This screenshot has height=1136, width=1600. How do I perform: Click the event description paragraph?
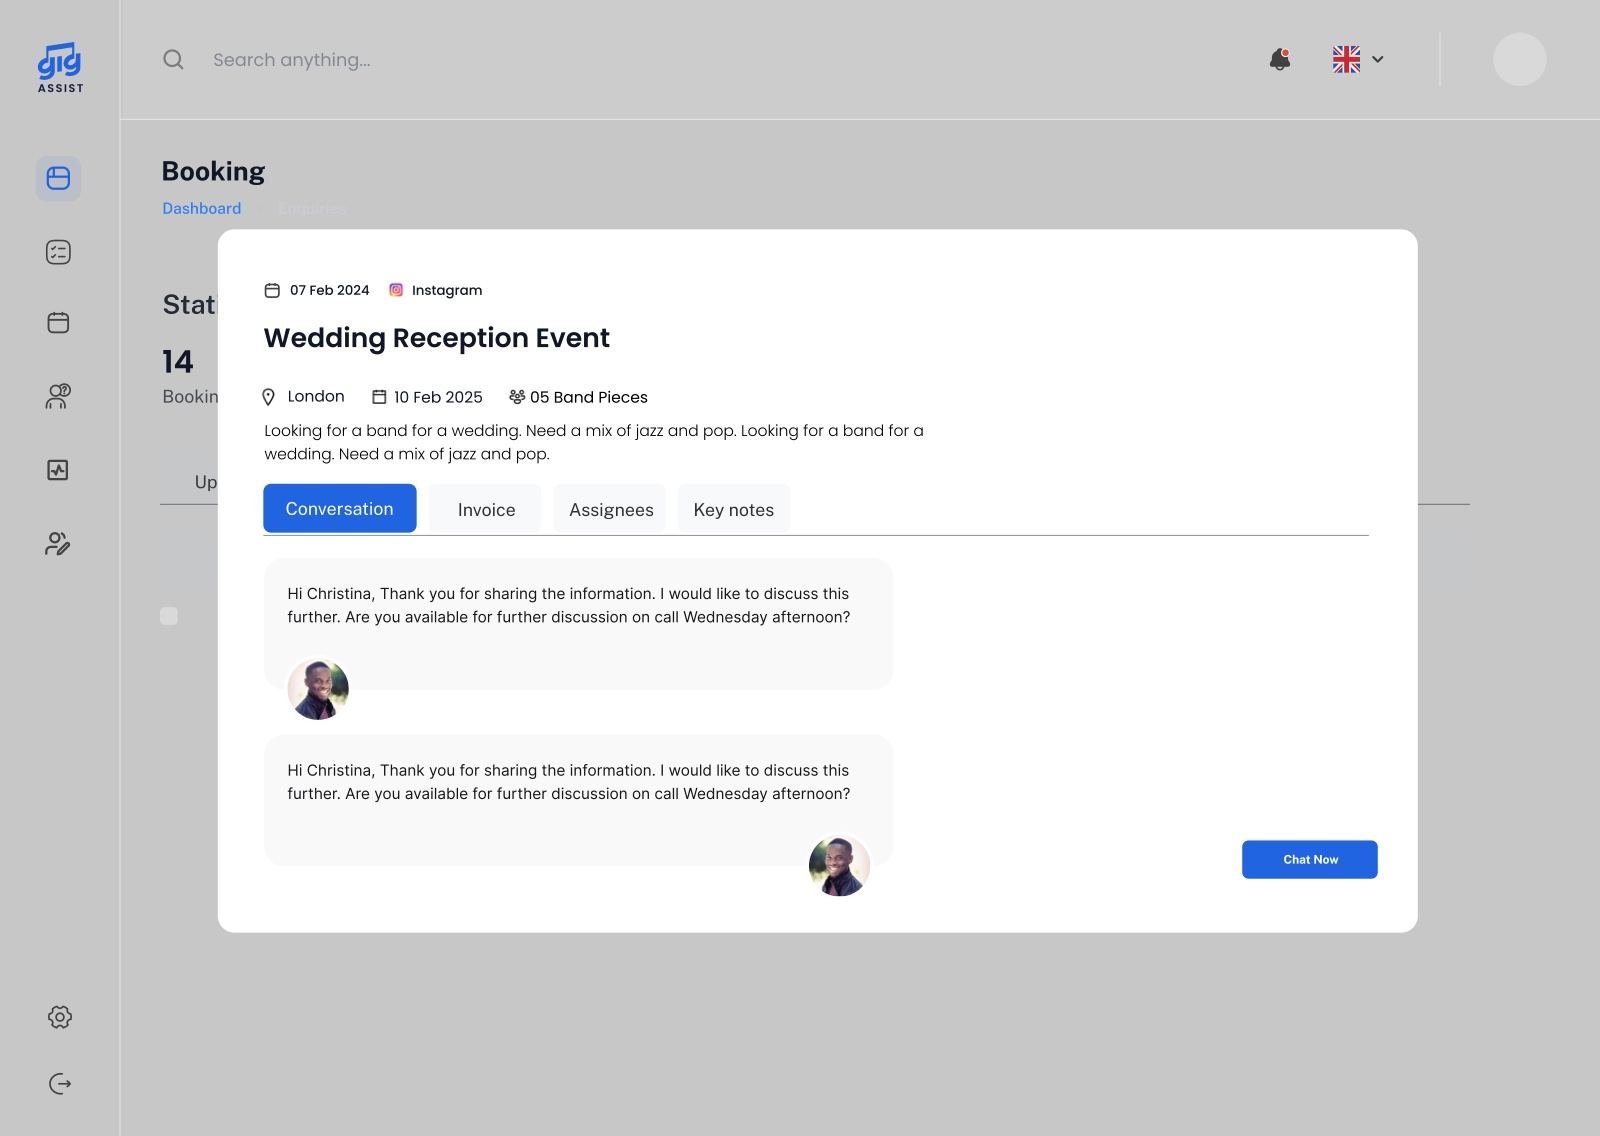(594, 442)
